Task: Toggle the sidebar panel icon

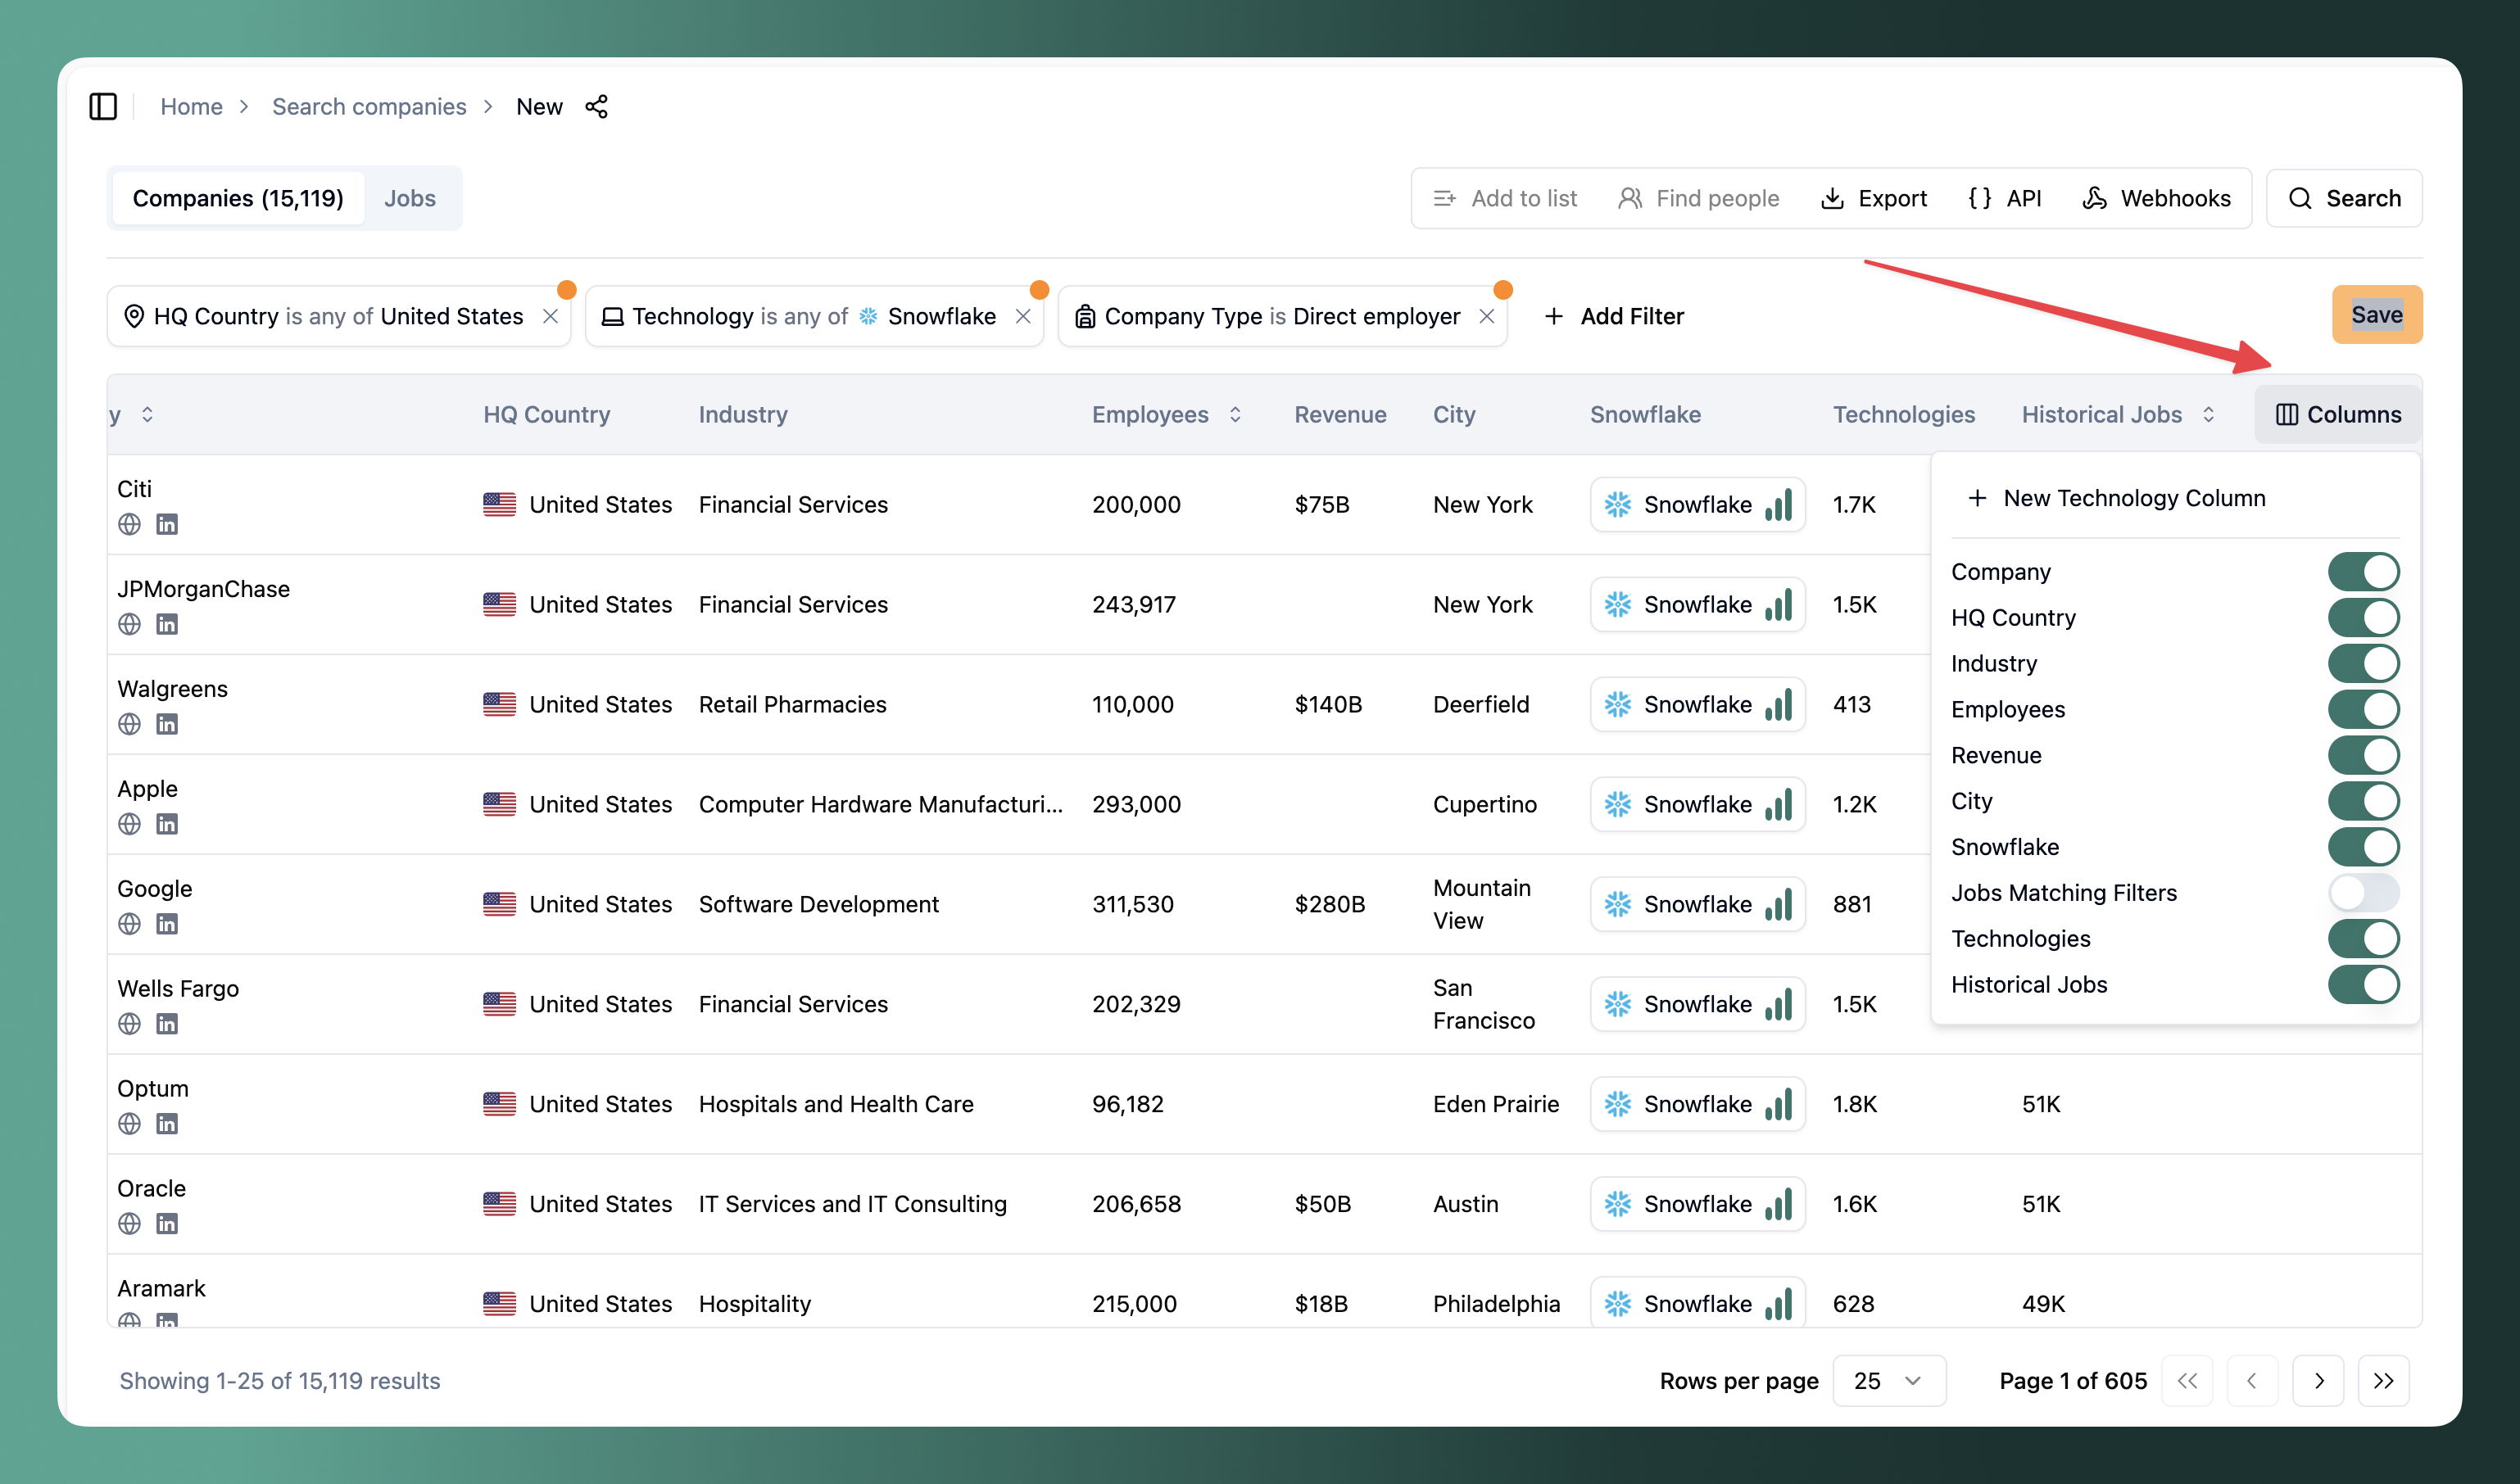Action: (103, 106)
